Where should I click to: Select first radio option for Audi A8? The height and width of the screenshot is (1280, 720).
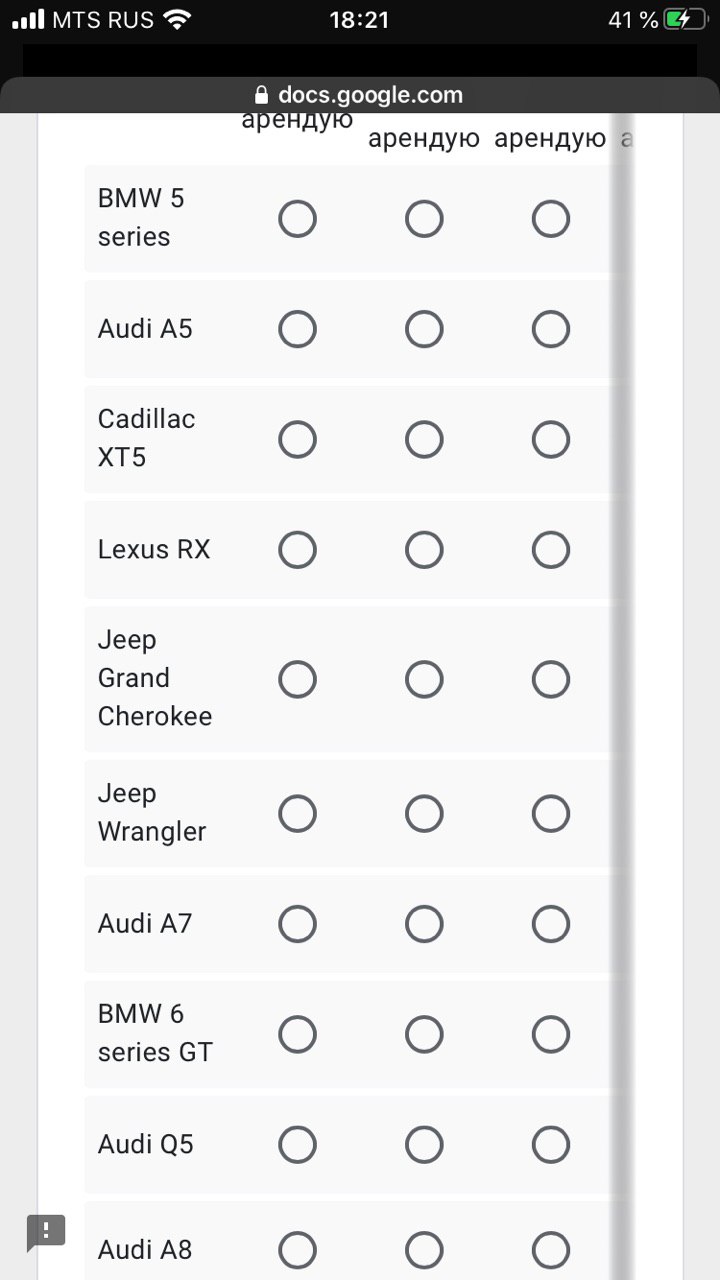297,1249
